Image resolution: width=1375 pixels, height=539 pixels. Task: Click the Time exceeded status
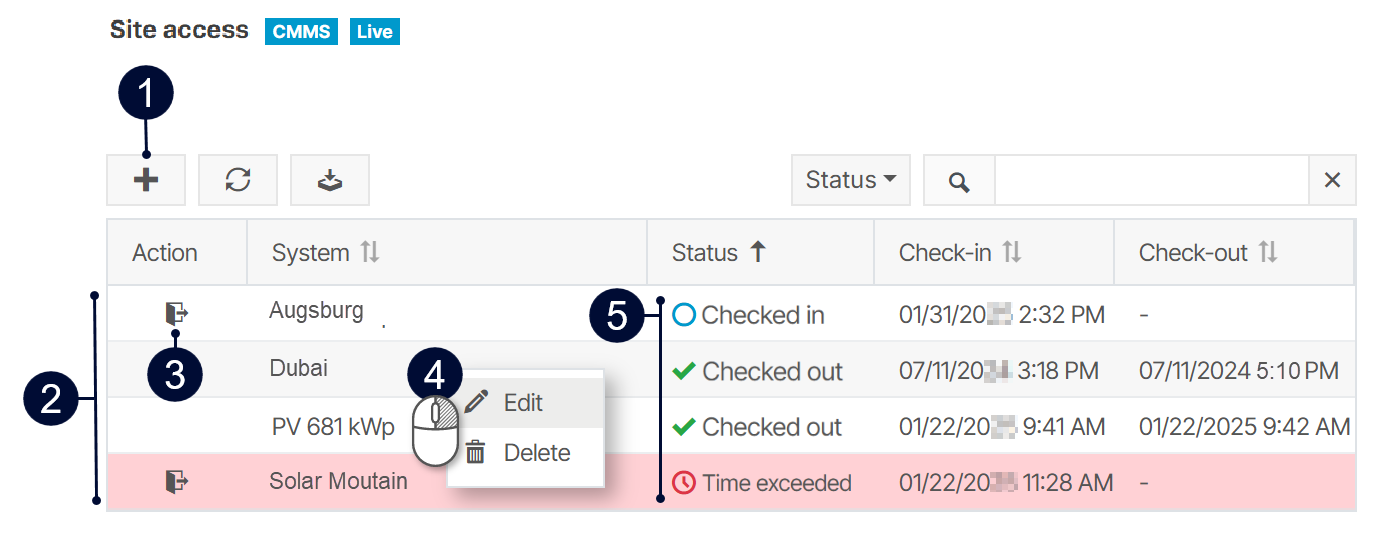762,483
